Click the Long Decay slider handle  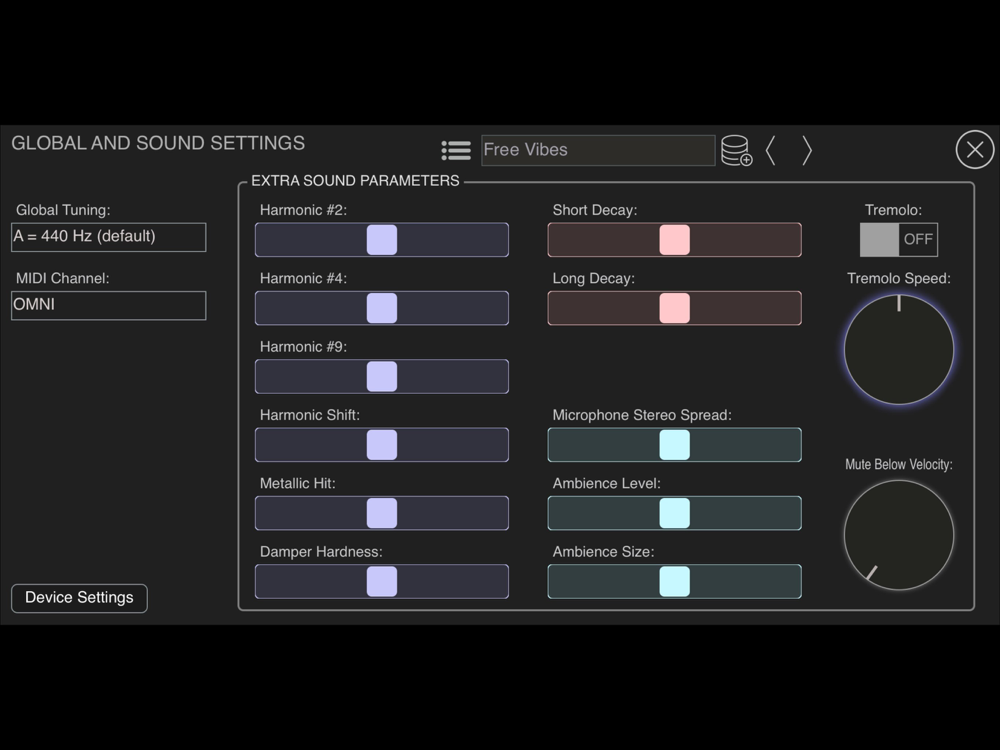[x=675, y=308]
